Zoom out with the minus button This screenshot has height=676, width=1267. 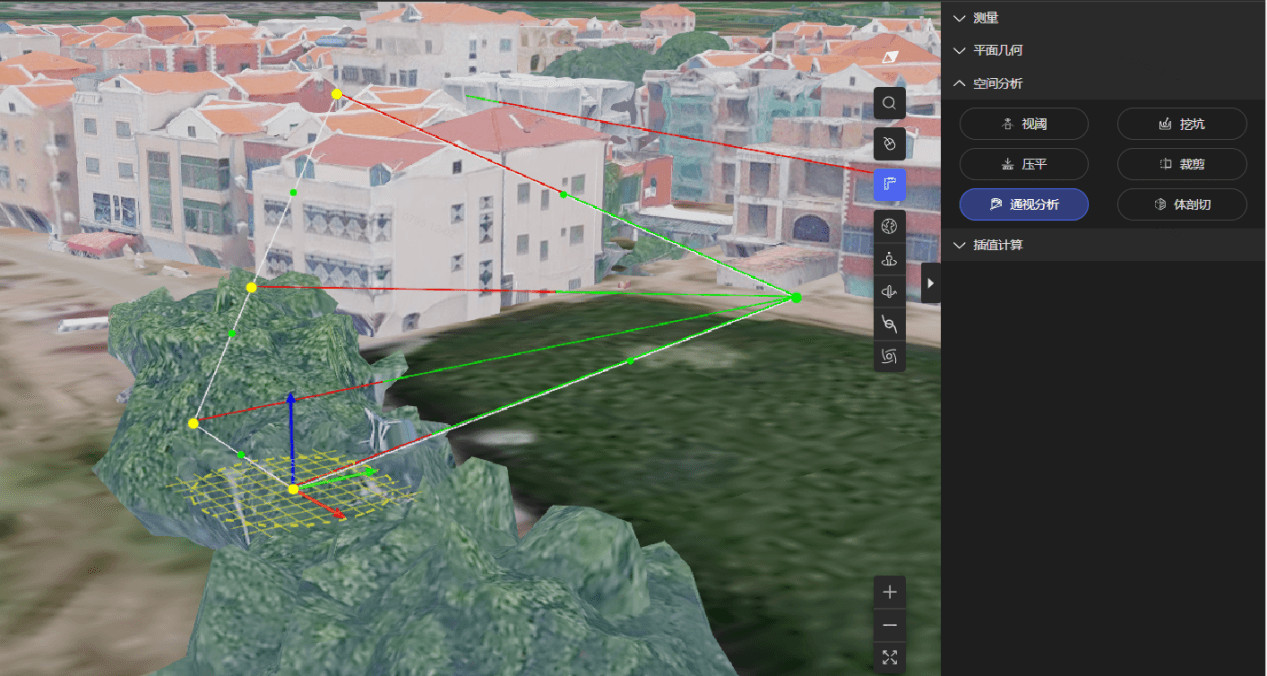click(889, 626)
